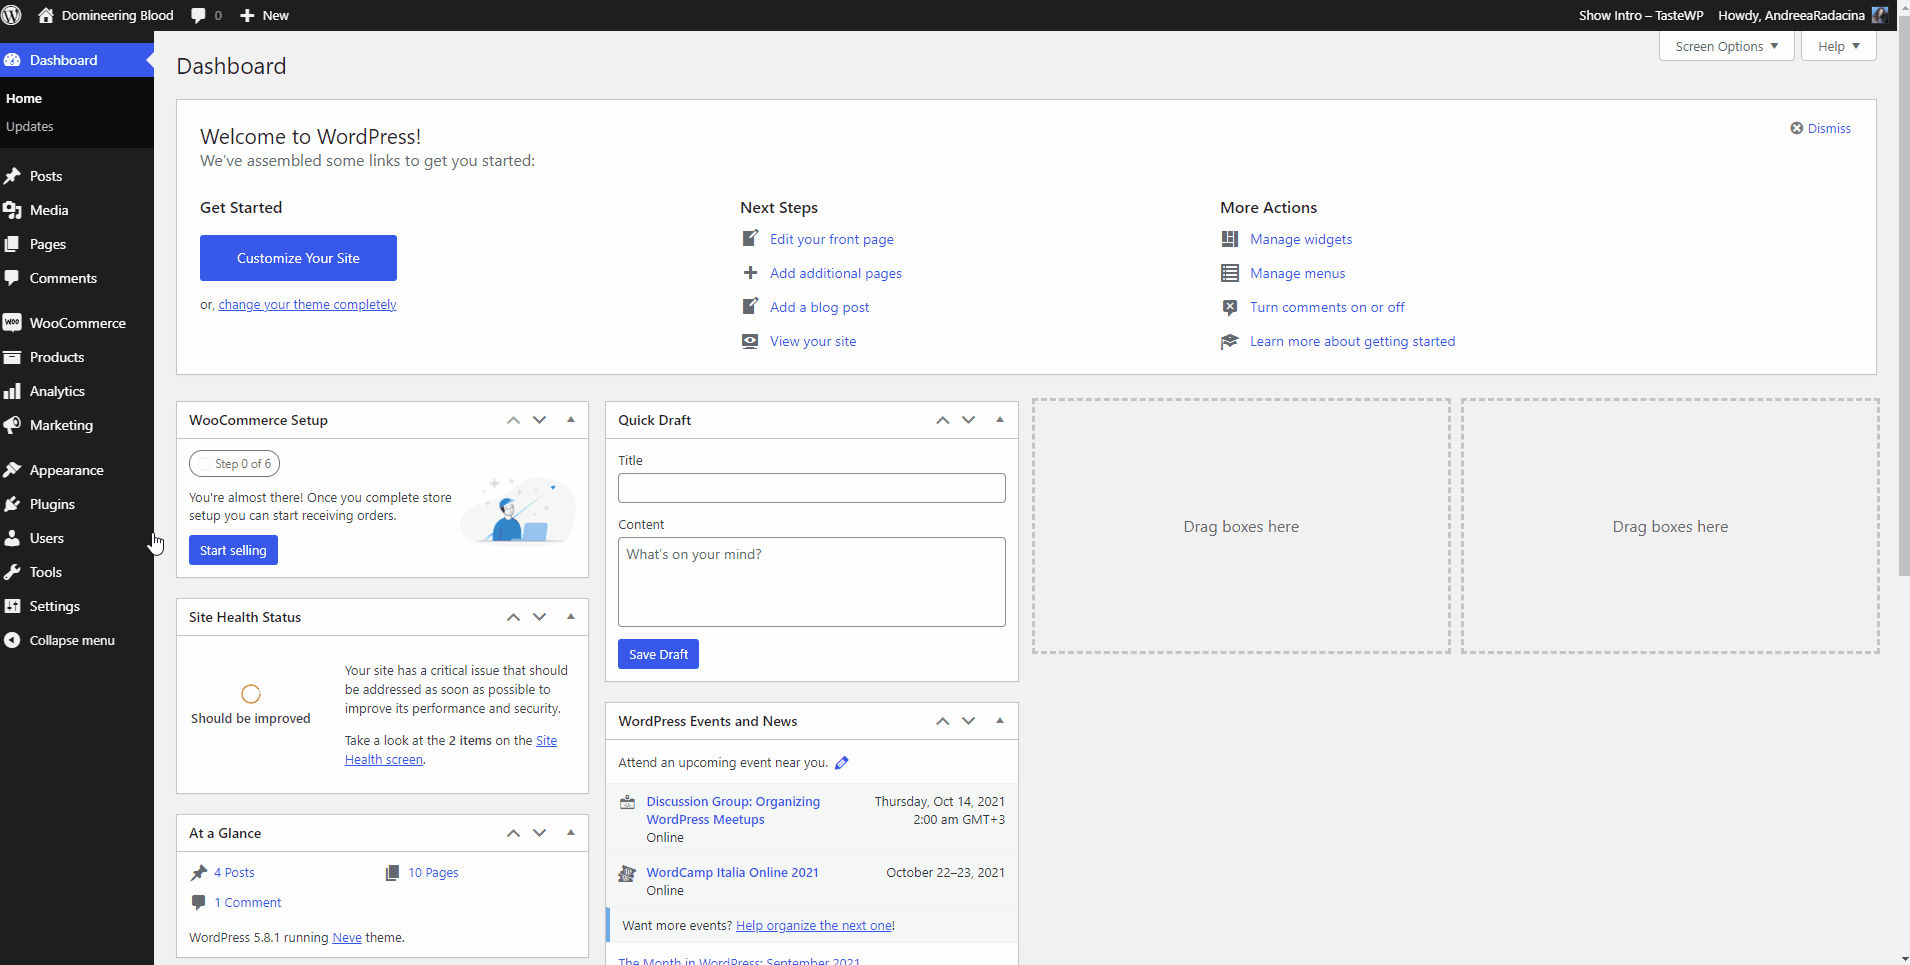The image size is (1910, 965).
Task: Move WooCommerce Setup box down
Action: 540,420
